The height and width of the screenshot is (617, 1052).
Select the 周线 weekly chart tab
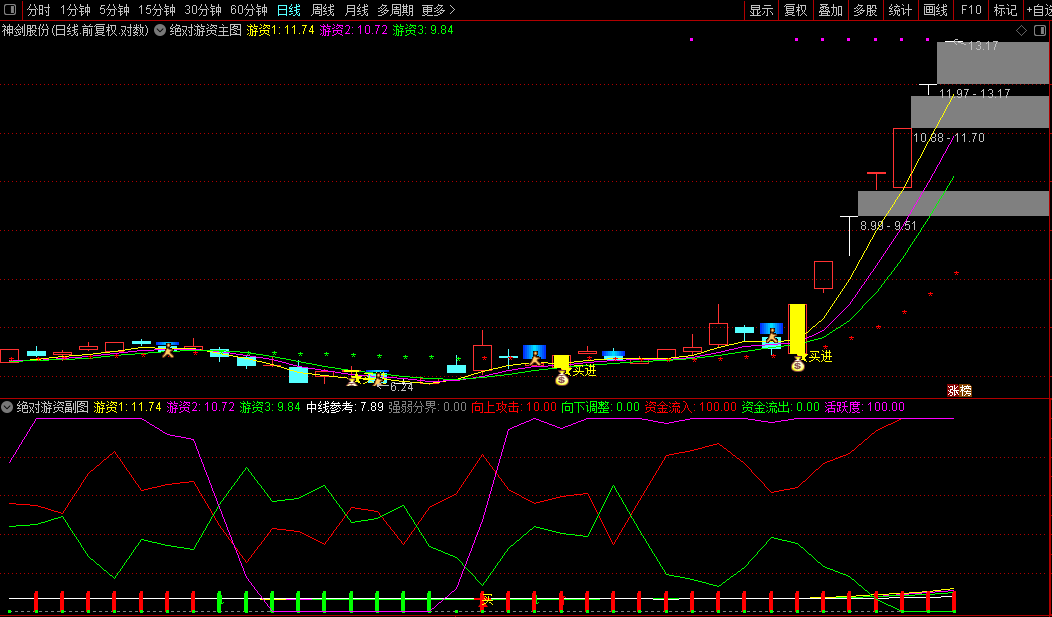323,10
